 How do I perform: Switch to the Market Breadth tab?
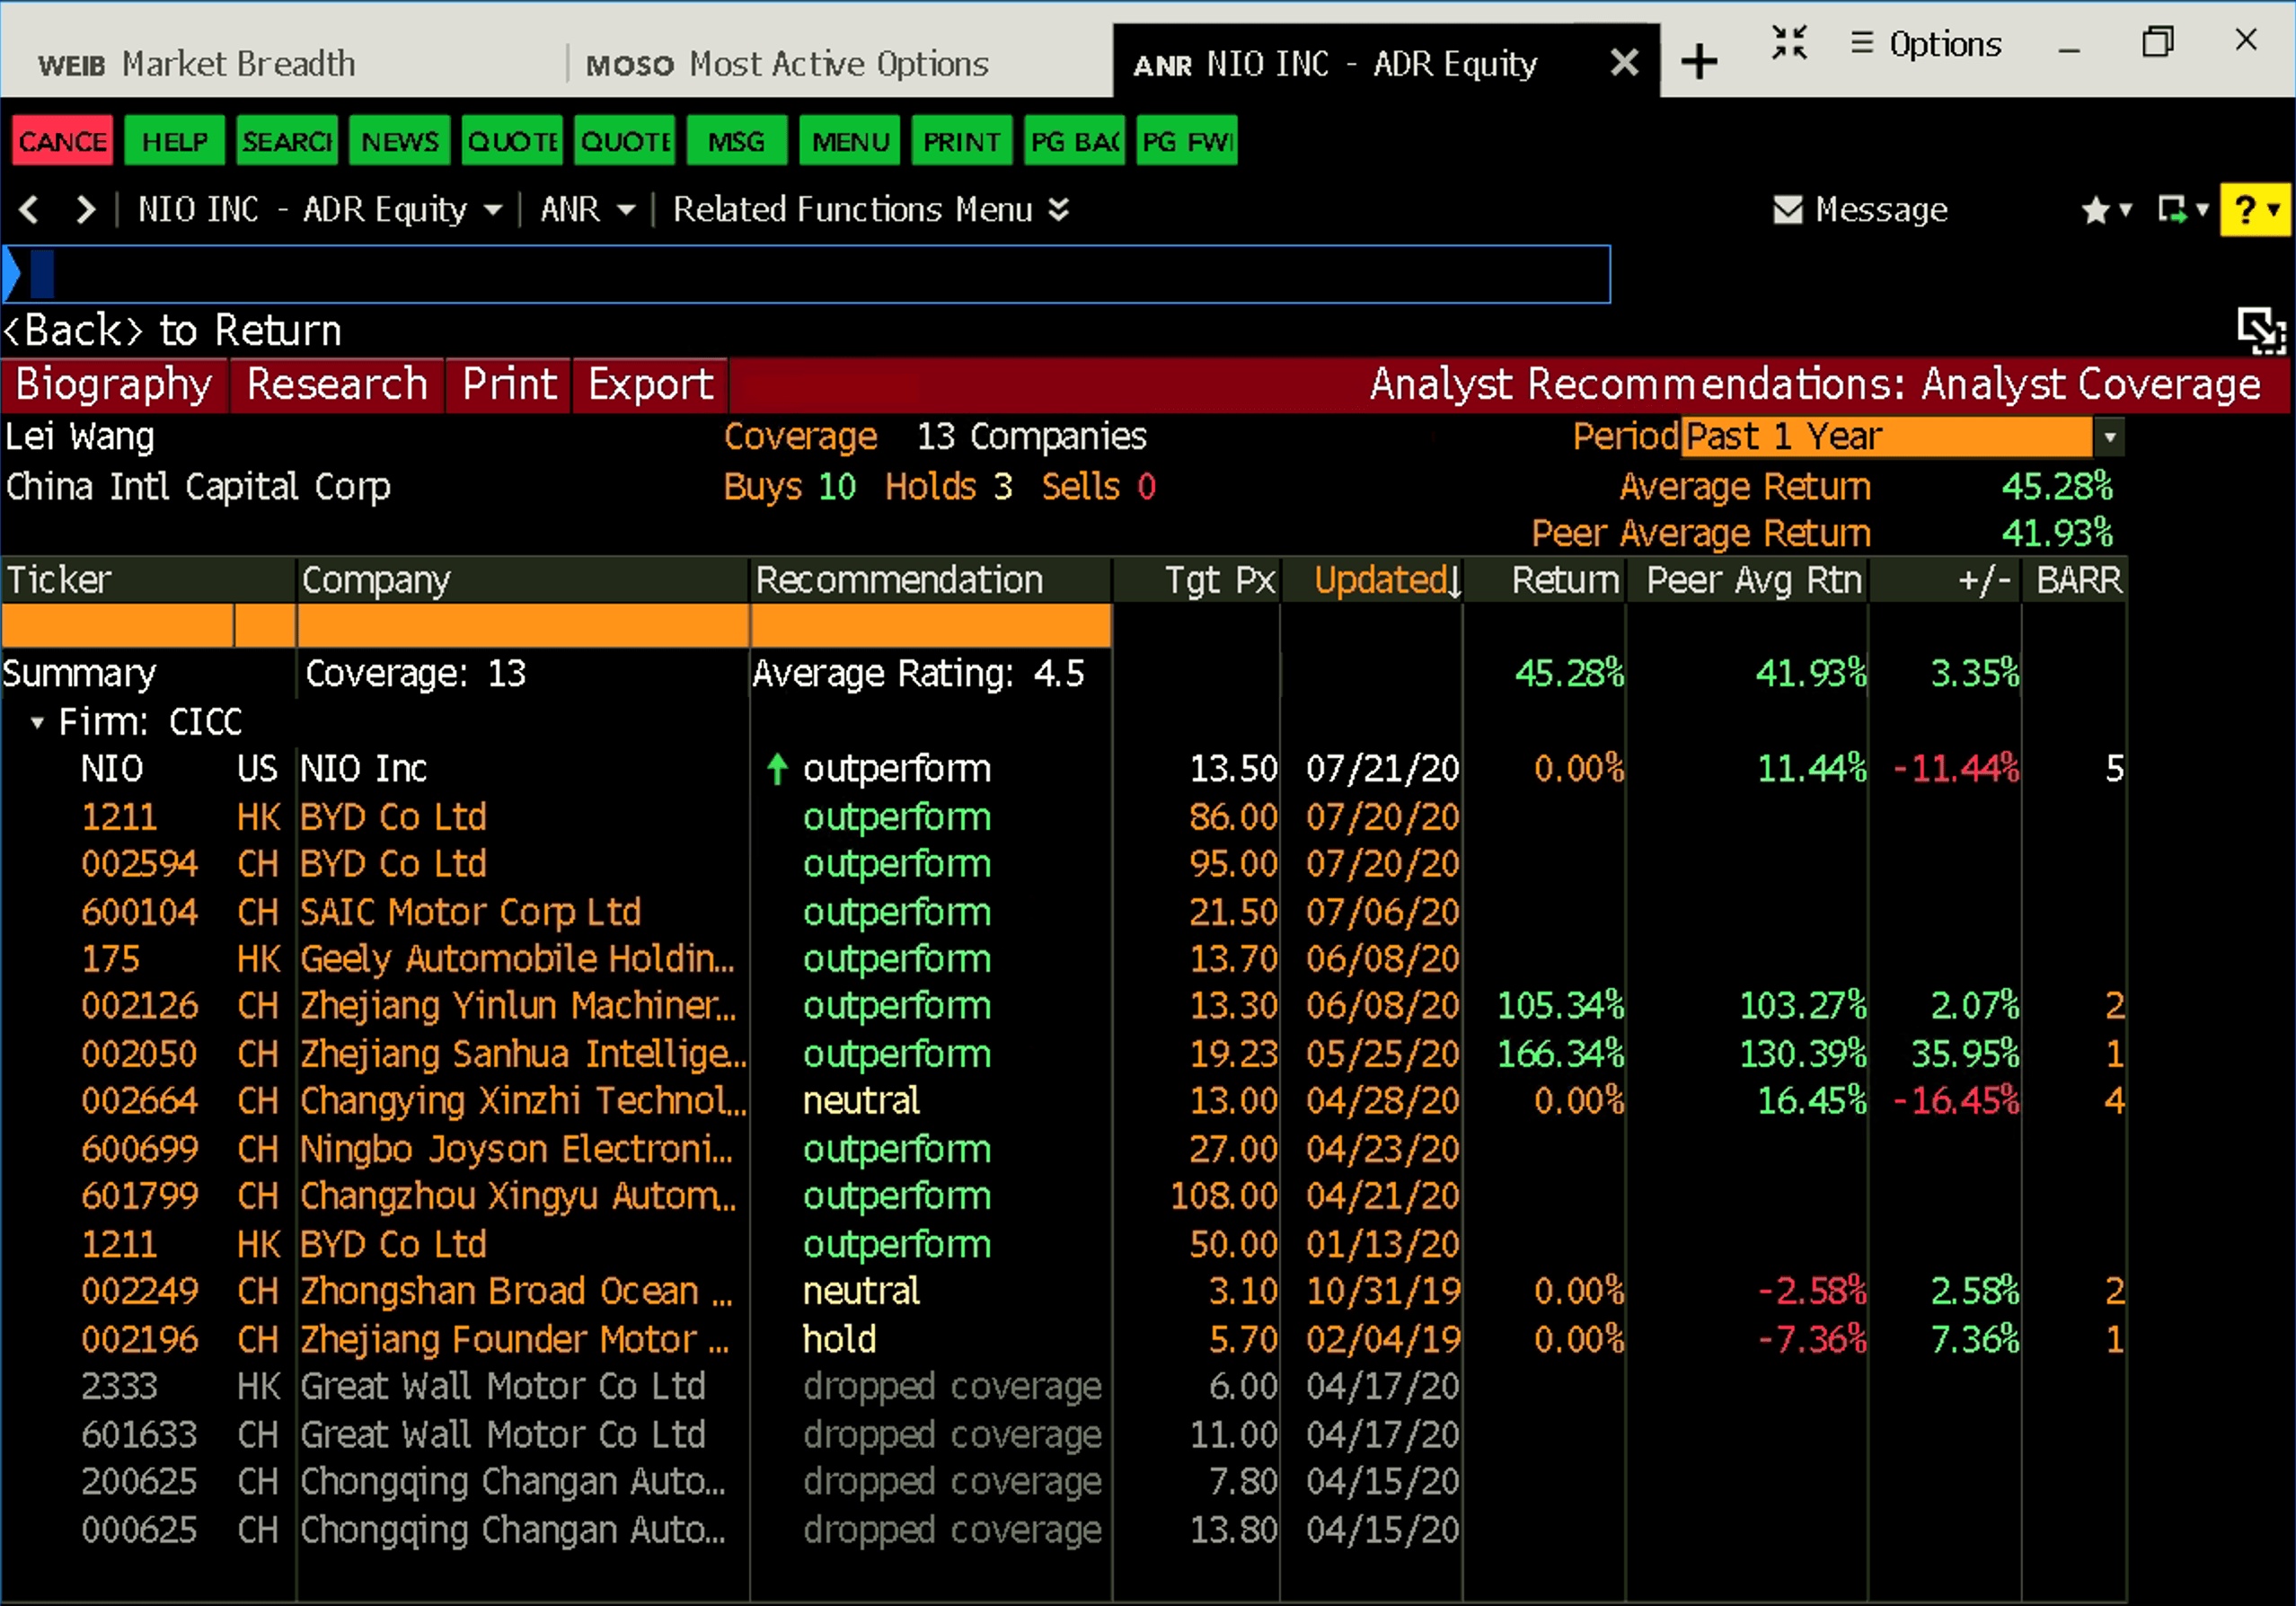tap(197, 64)
